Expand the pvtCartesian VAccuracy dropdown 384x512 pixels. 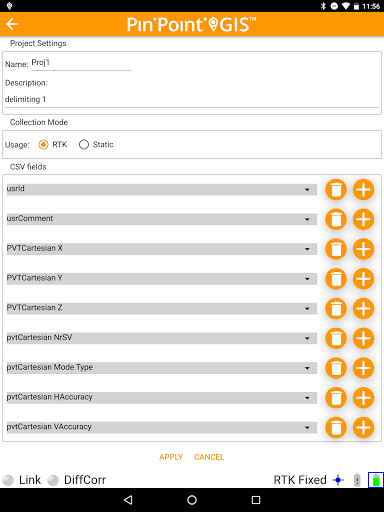click(162, 427)
